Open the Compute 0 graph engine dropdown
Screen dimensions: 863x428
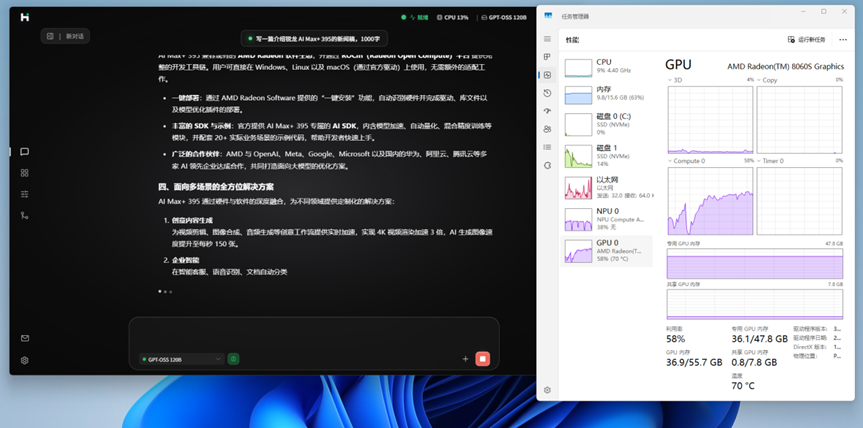686,161
